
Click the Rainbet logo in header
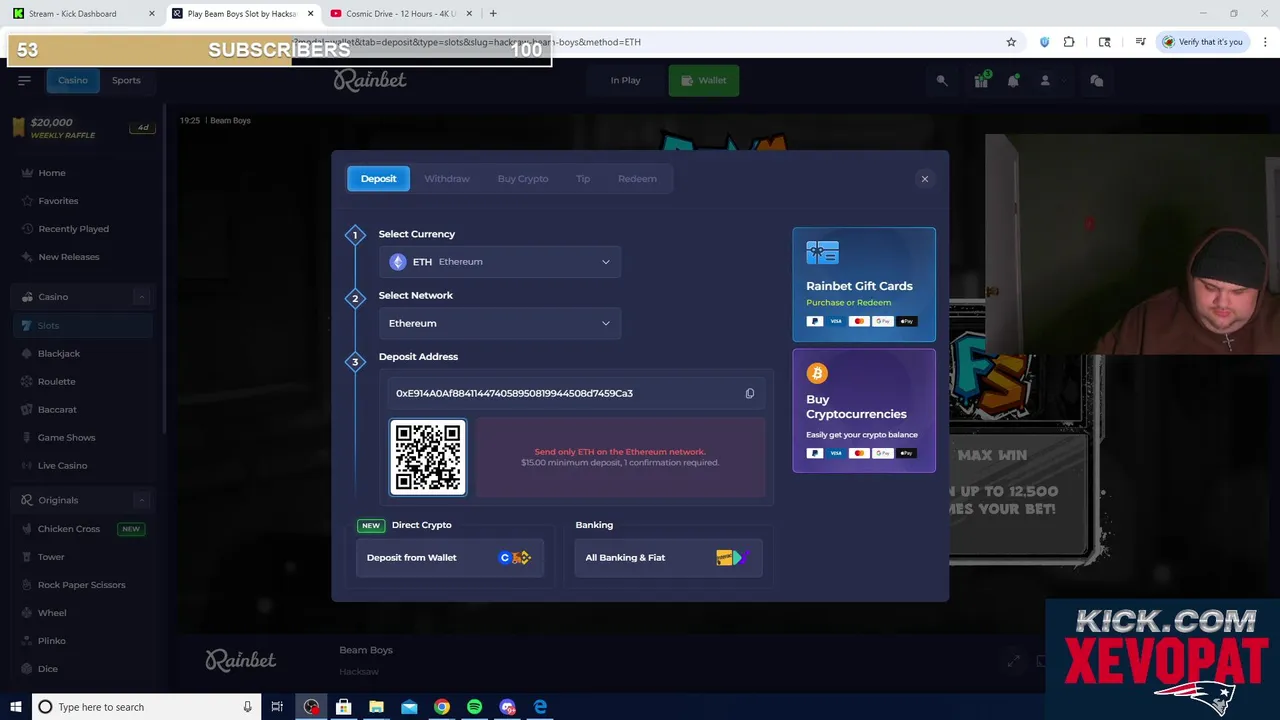[370, 80]
